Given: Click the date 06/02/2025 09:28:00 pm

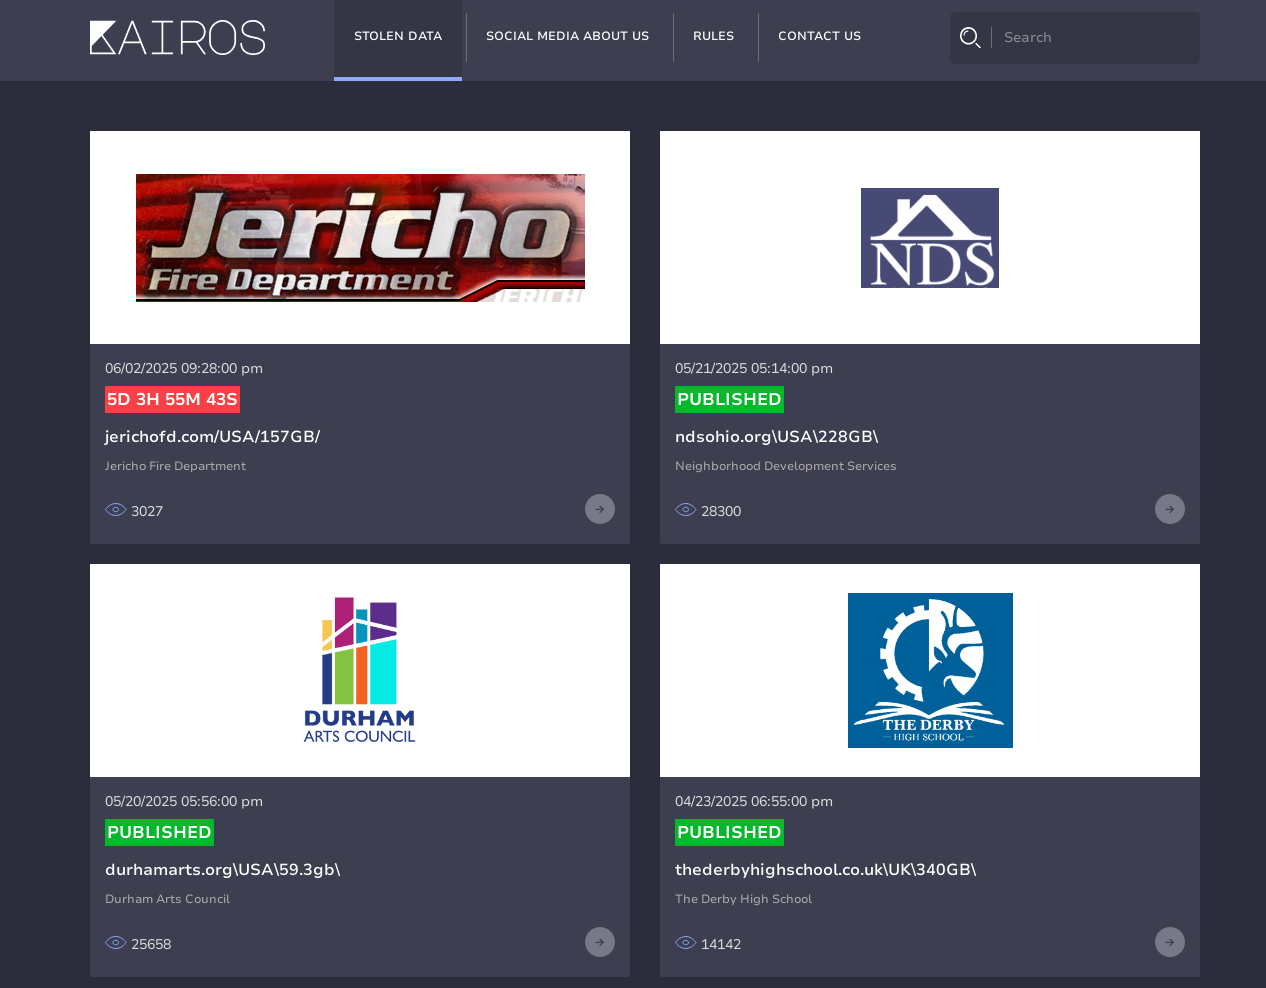Looking at the screenshot, I should tap(184, 369).
